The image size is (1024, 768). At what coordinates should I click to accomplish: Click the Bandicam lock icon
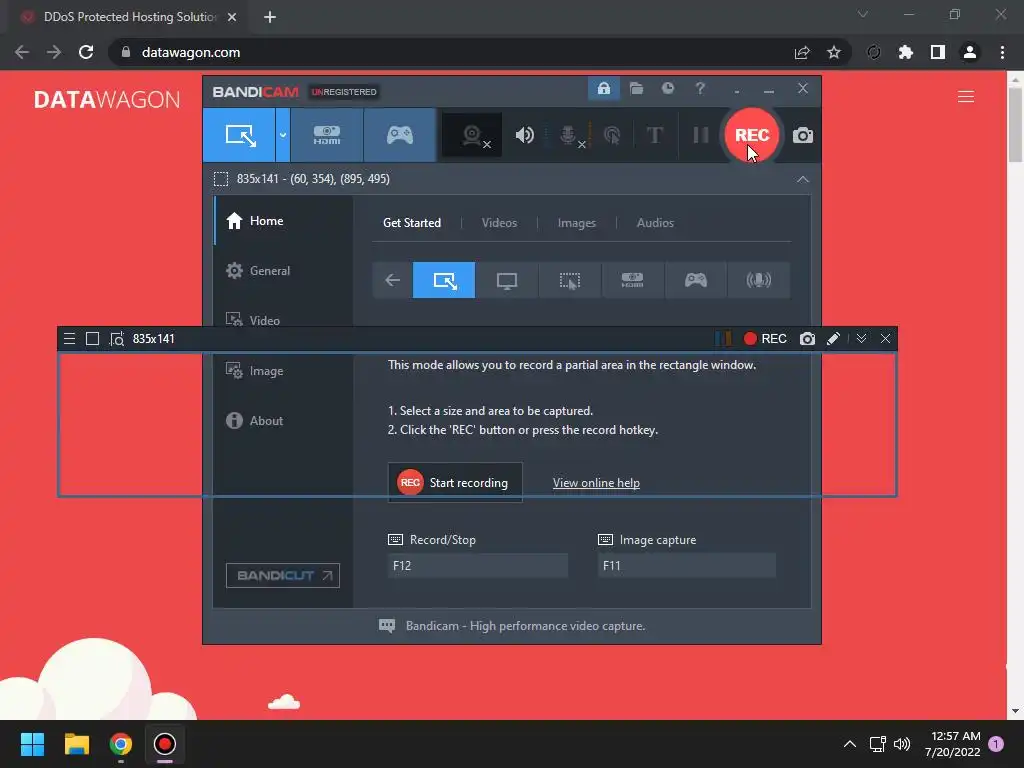click(603, 88)
